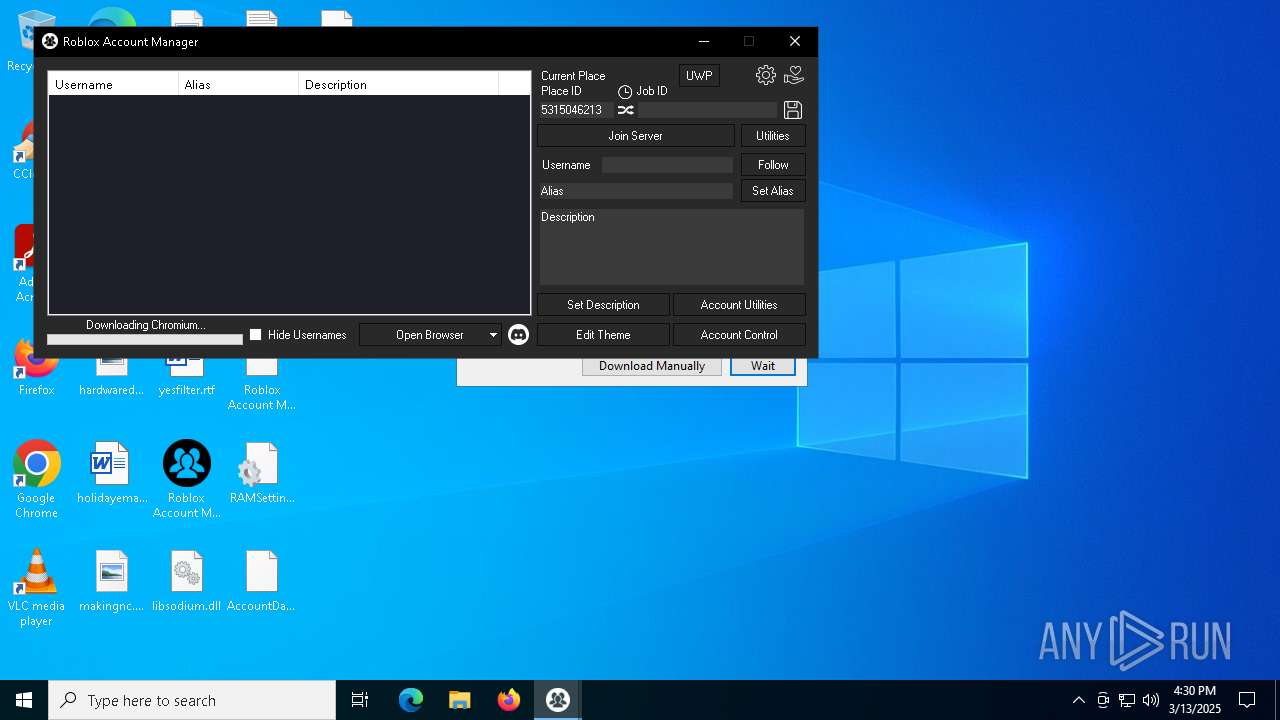Viewport: 1280px width, 720px height.
Task: Open Task View on taskbar
Action: (360, 700)
